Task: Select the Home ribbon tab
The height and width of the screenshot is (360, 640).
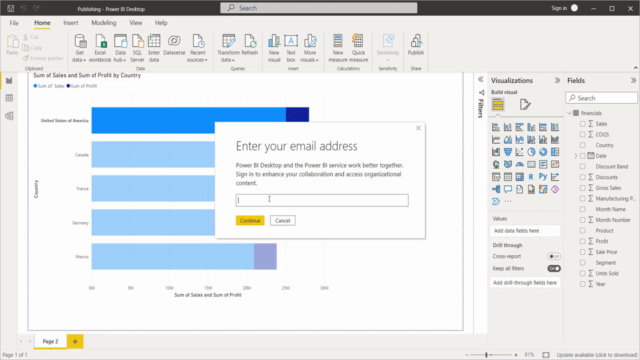Action: coord(42,23)
